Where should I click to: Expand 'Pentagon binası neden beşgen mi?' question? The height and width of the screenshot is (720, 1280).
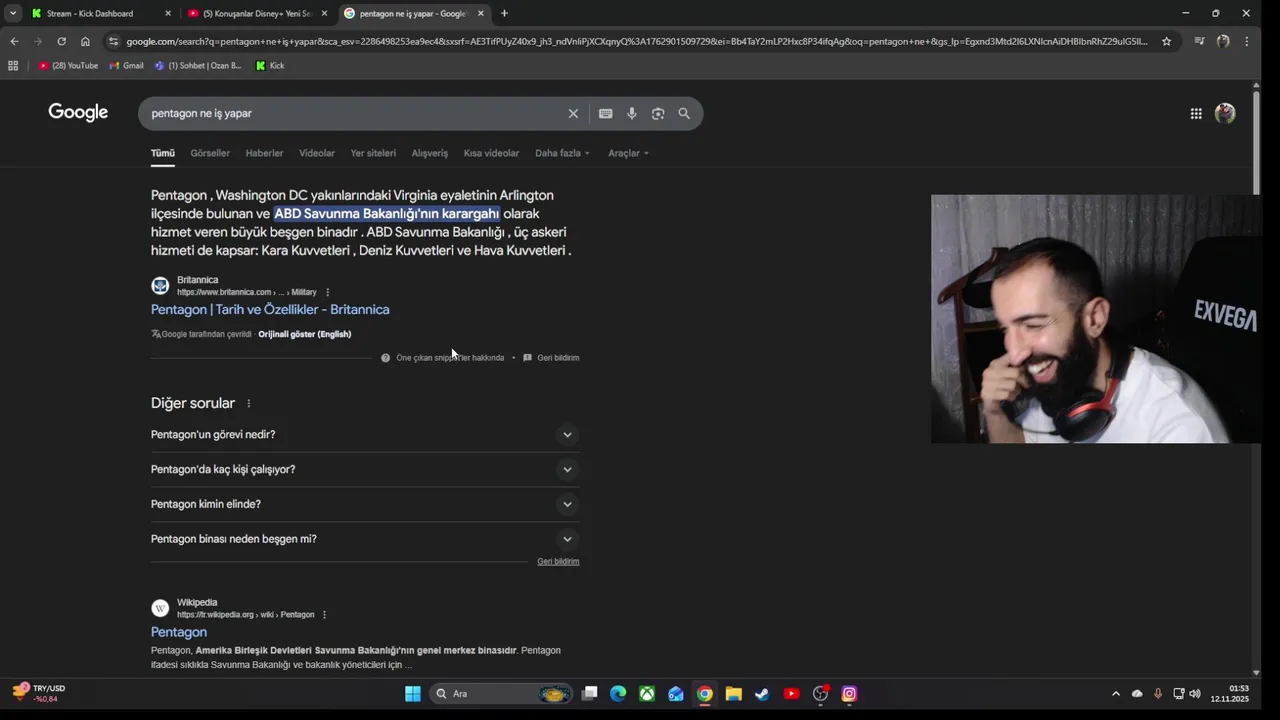tap(365, 539)
